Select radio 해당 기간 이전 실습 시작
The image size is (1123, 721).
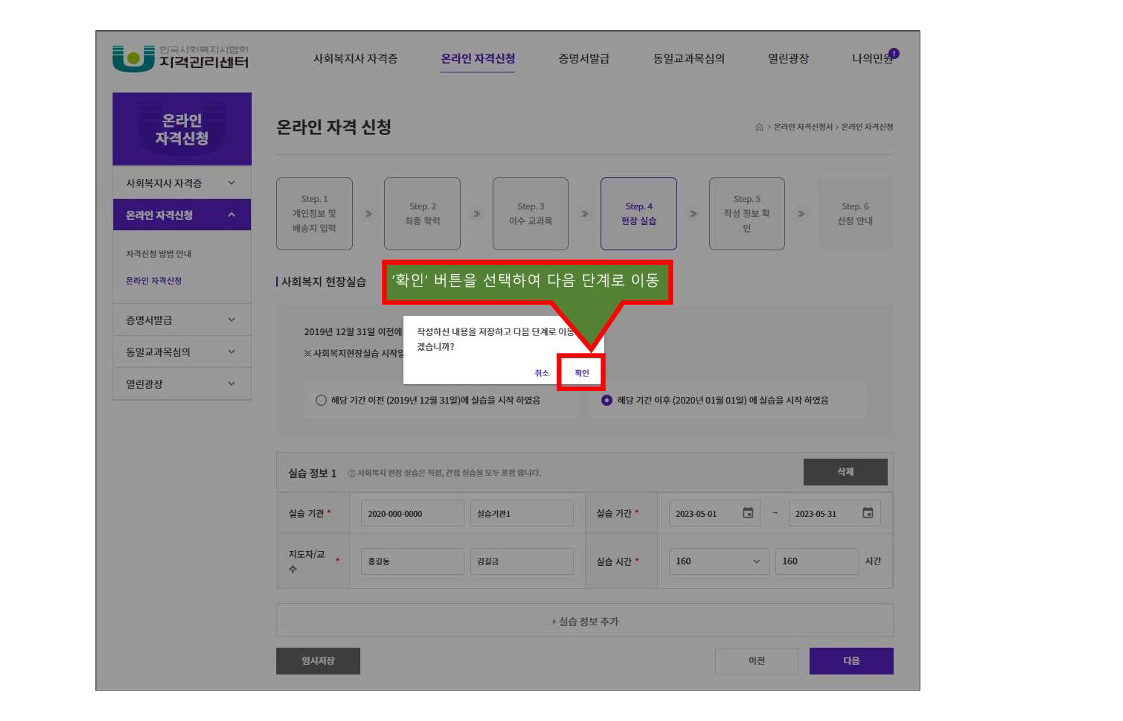321,400
